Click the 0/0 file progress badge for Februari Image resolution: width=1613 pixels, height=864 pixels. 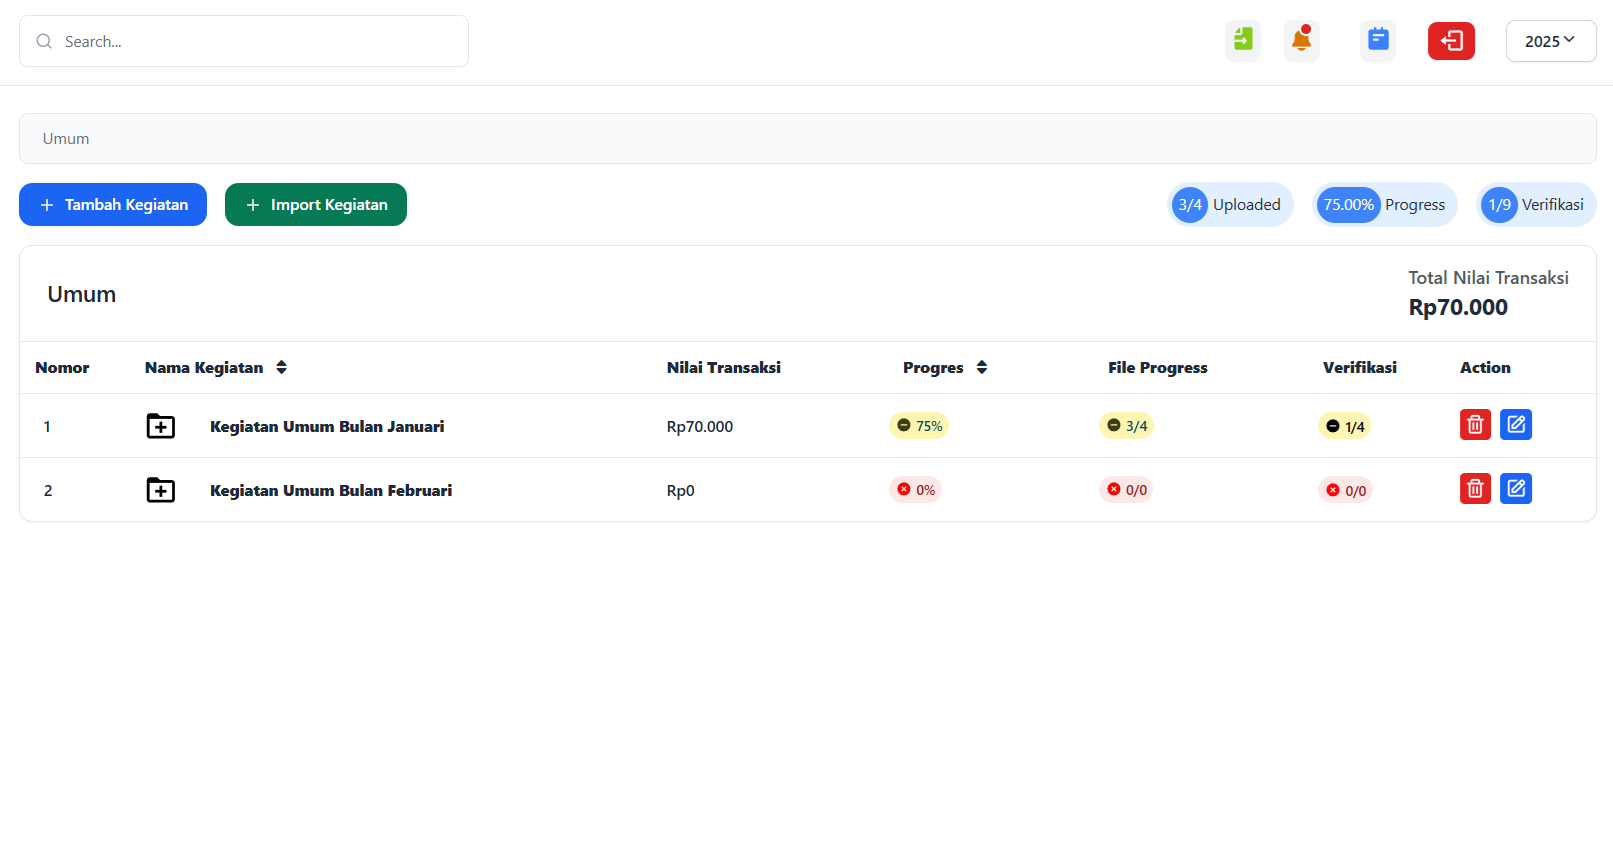click(1126, 490)
